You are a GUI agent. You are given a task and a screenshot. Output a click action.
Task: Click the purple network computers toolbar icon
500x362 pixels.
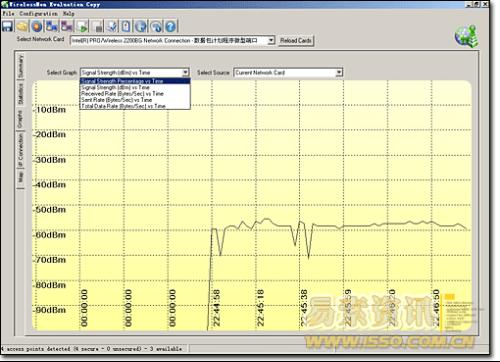67,26
